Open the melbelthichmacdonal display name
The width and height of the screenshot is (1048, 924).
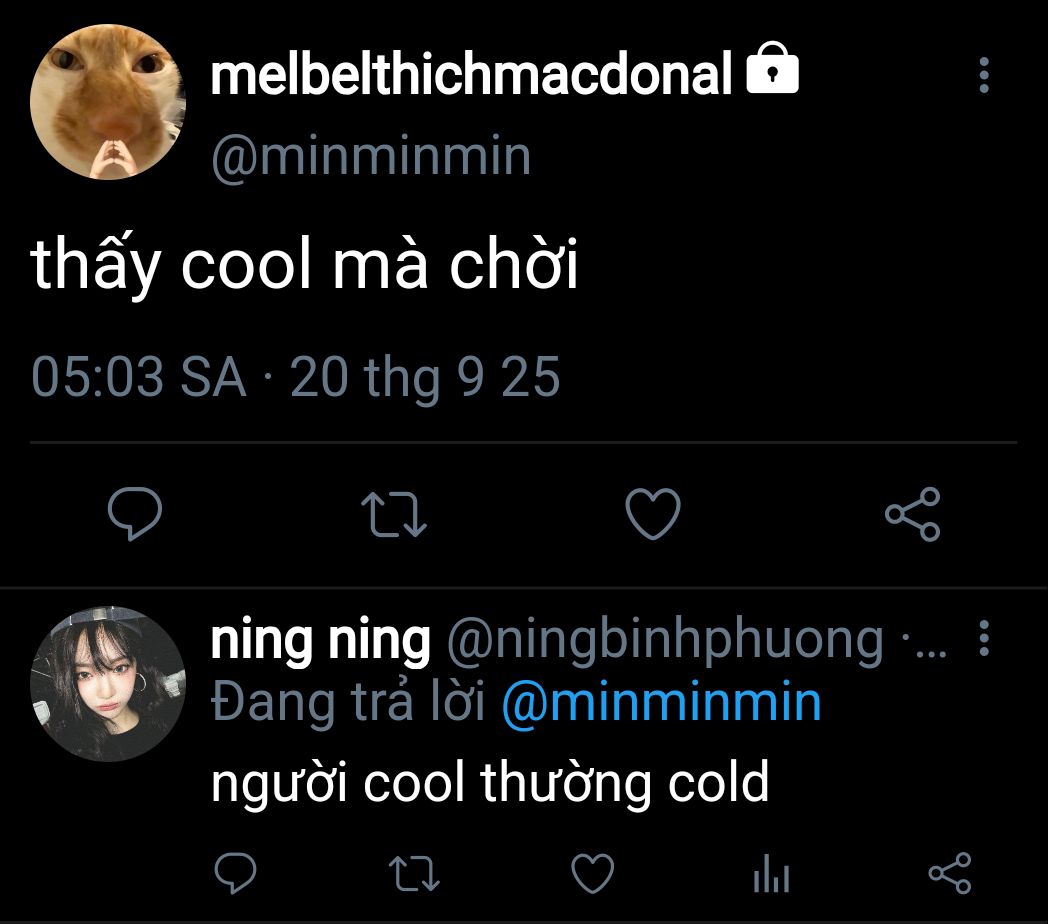pyautogui.click(x=472, y=74)
